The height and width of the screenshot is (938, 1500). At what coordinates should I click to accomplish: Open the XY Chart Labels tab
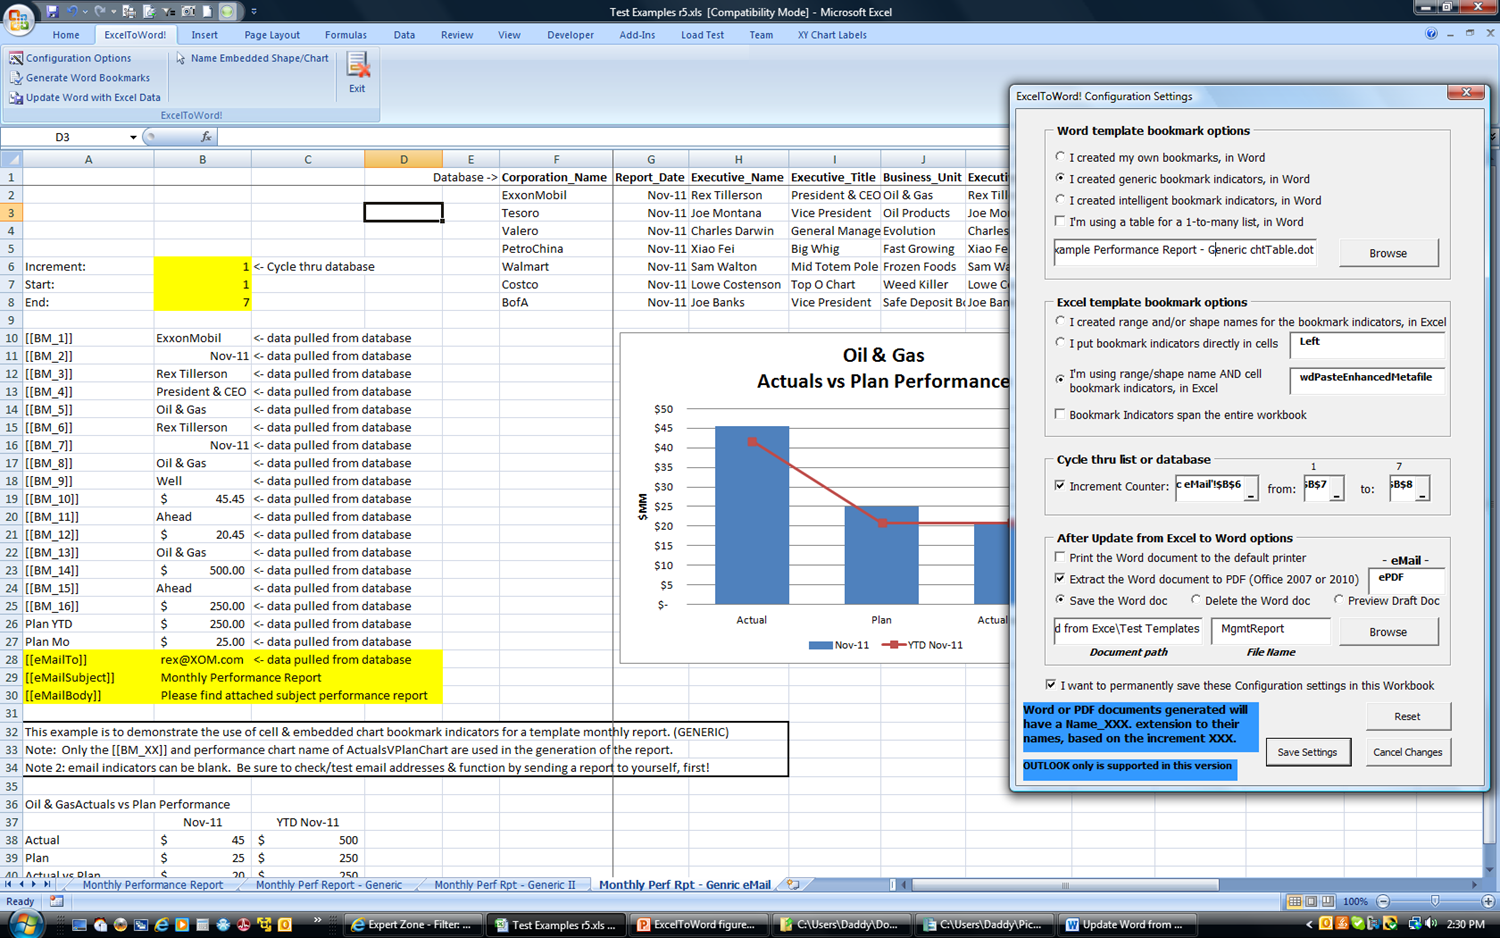click(832, 35)
